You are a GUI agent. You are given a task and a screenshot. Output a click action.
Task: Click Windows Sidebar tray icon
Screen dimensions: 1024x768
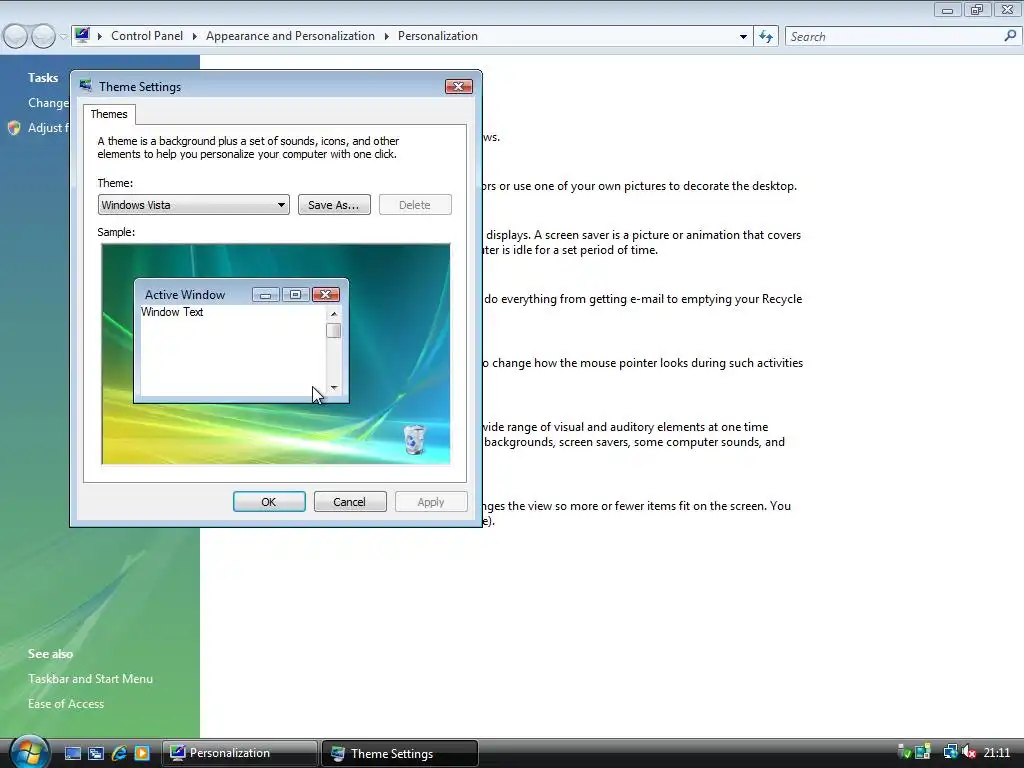click(923, 752)
